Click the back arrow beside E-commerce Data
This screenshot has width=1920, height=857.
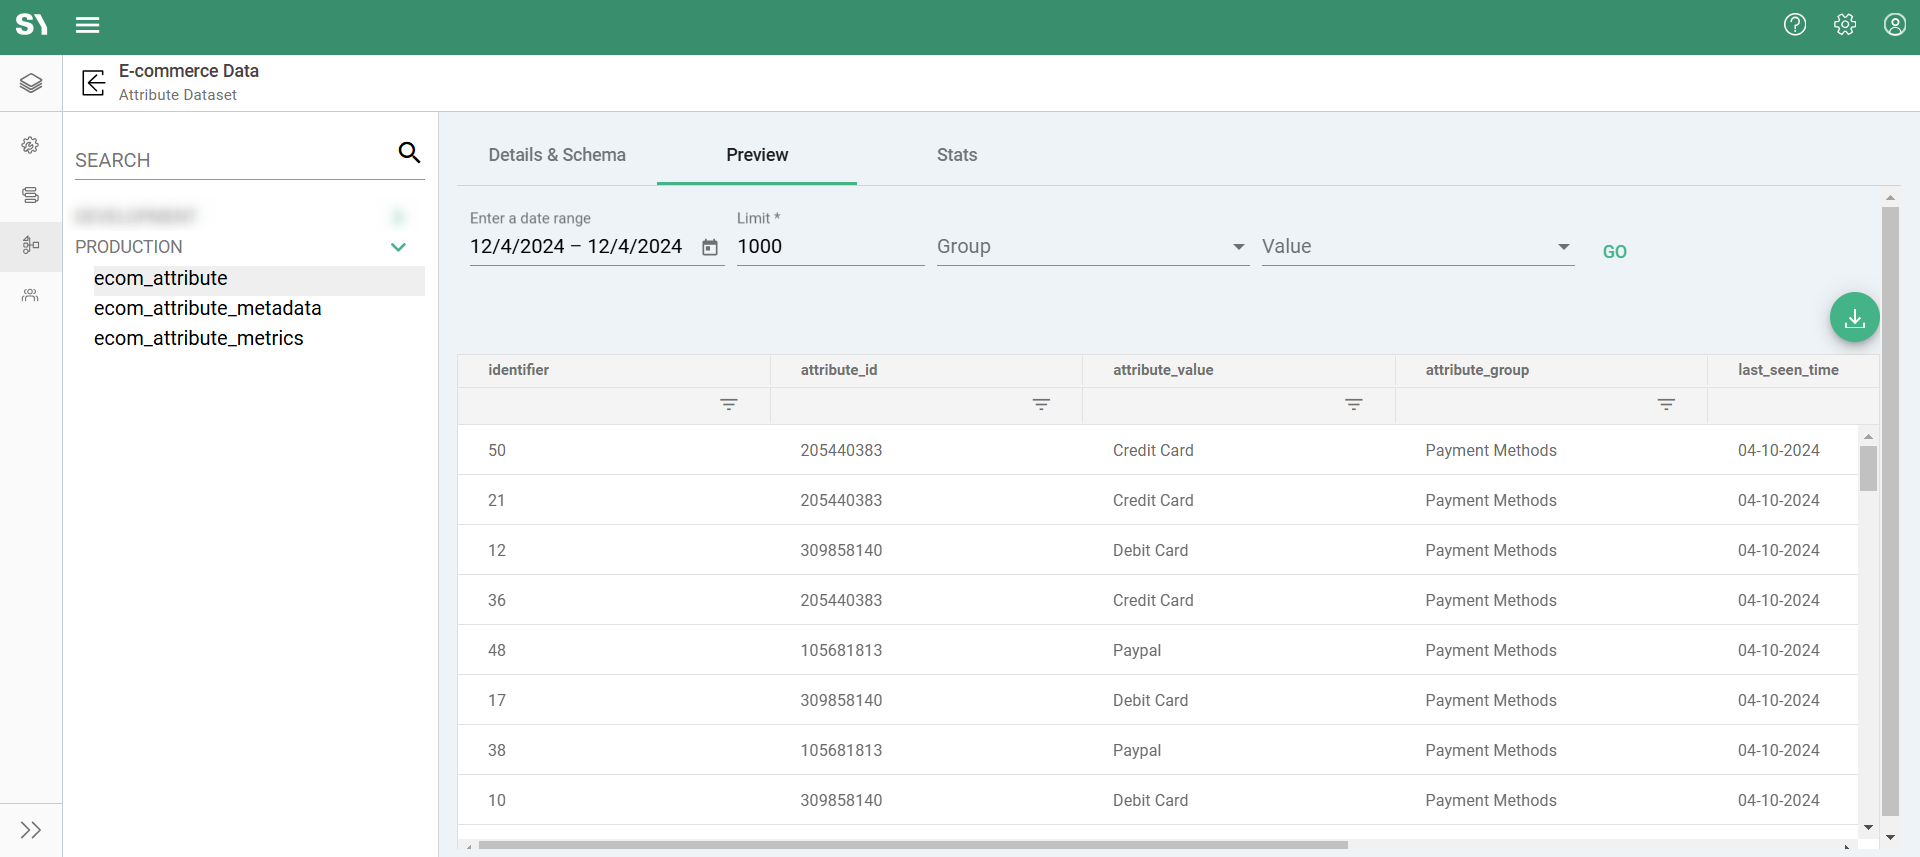coord(93,83)
